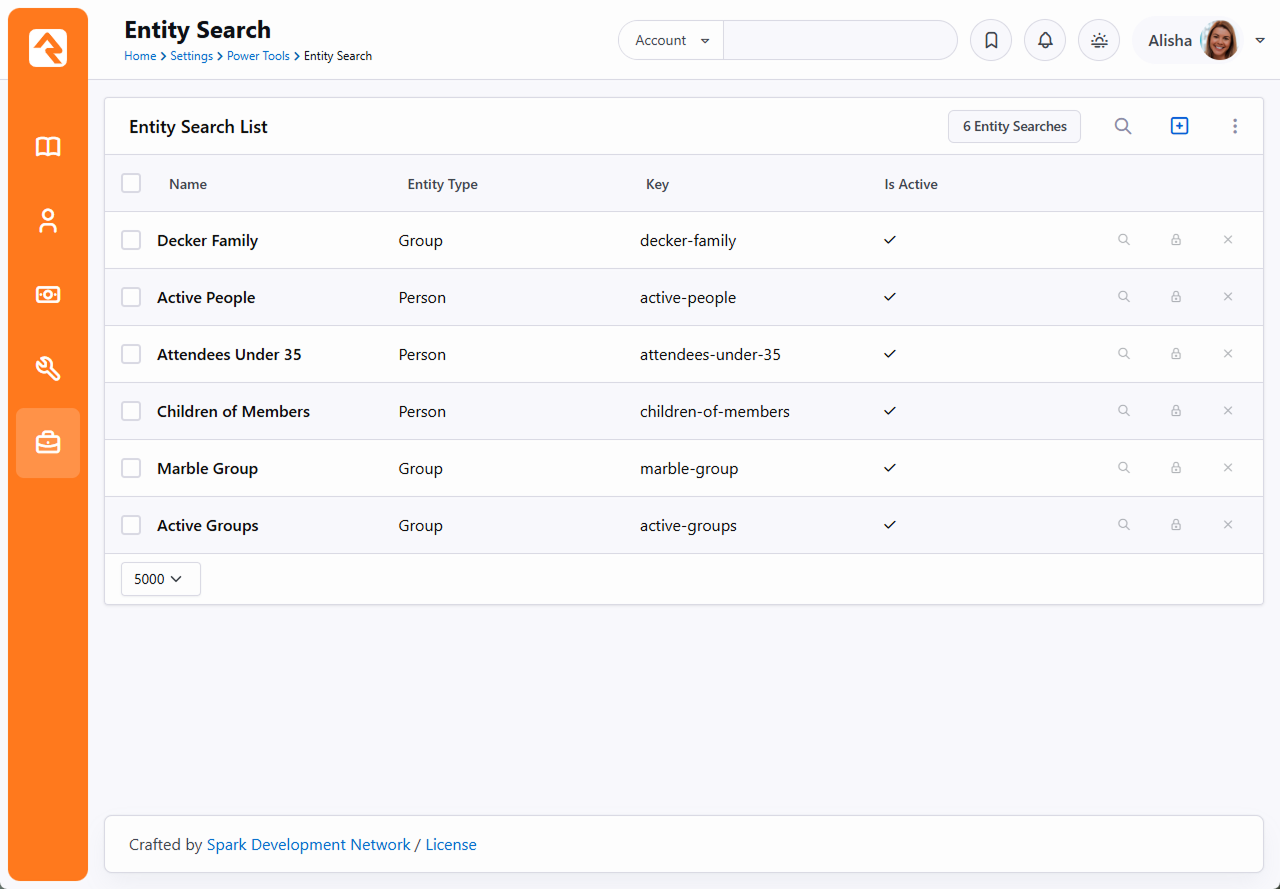Expand the Account search type dropdown
This screenshot has width=1280, height=889.
(671, 41)
